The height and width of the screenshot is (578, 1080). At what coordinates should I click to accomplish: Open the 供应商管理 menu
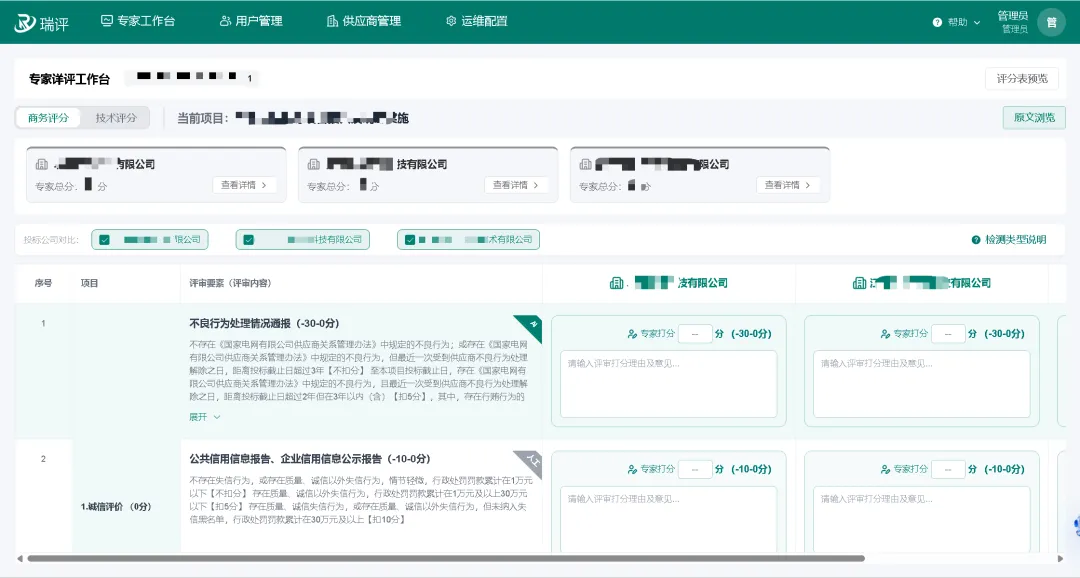pos(364,21)
